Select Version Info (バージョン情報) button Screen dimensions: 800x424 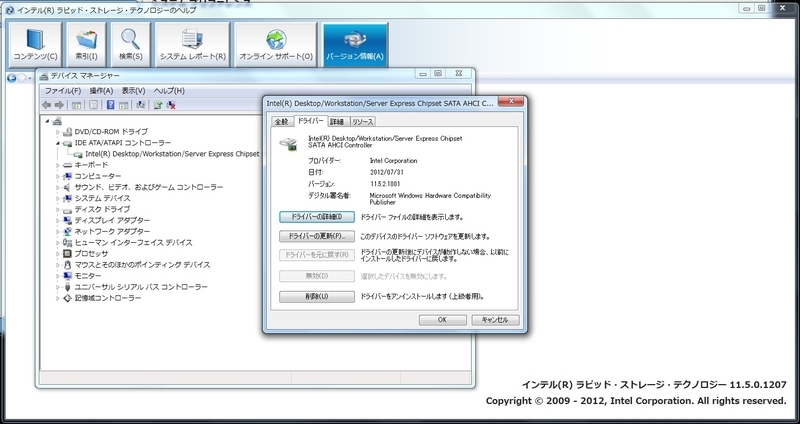point(355,45)
